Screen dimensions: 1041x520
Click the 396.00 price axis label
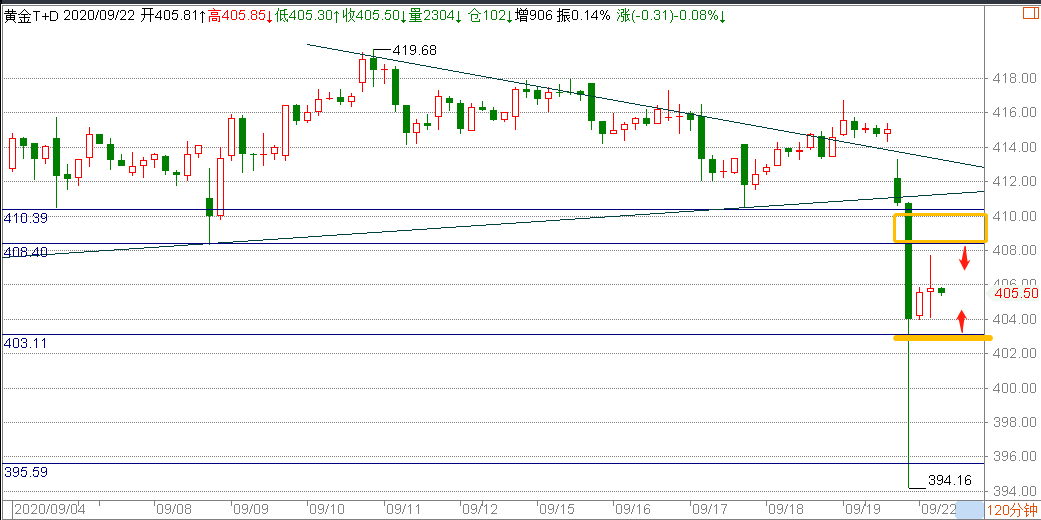pos(1016,457)
